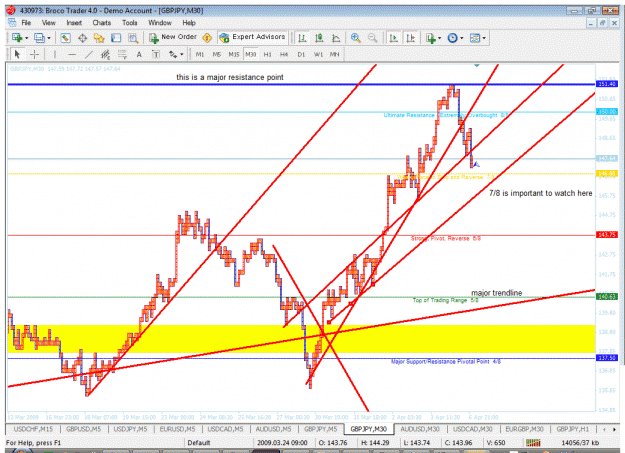The width and height of the screenshot is (625, 453).
Task: Toggle the Expert Advisors button
Action: tap(252, 37)
